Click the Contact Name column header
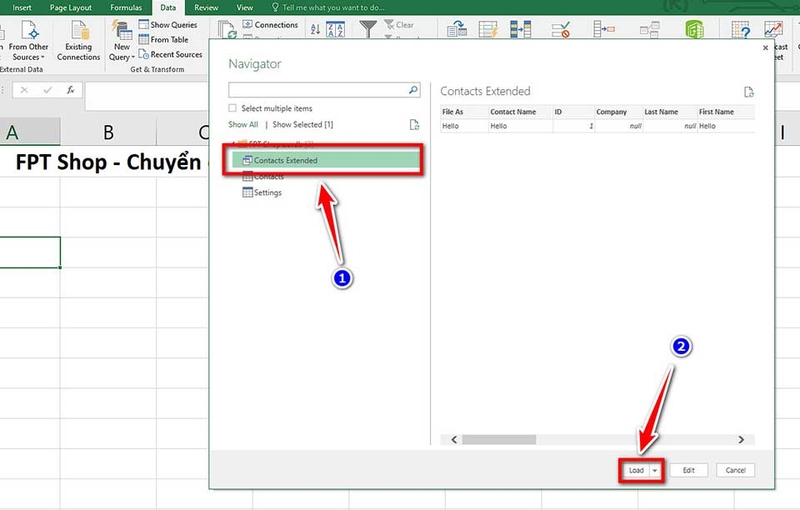This screenshot has height=510, width=800. tap(520, 112)
